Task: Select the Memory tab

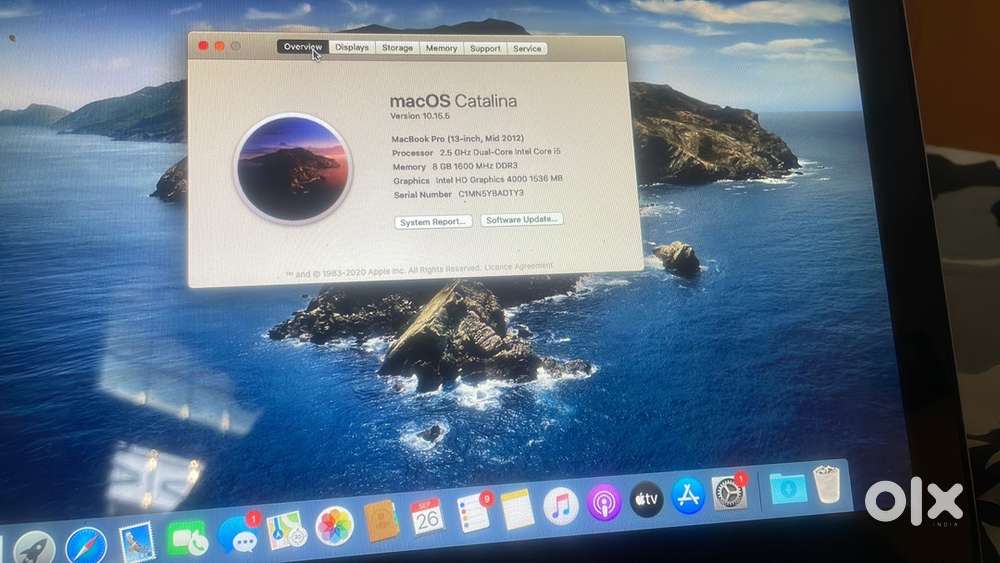Action: pos(441,48)
